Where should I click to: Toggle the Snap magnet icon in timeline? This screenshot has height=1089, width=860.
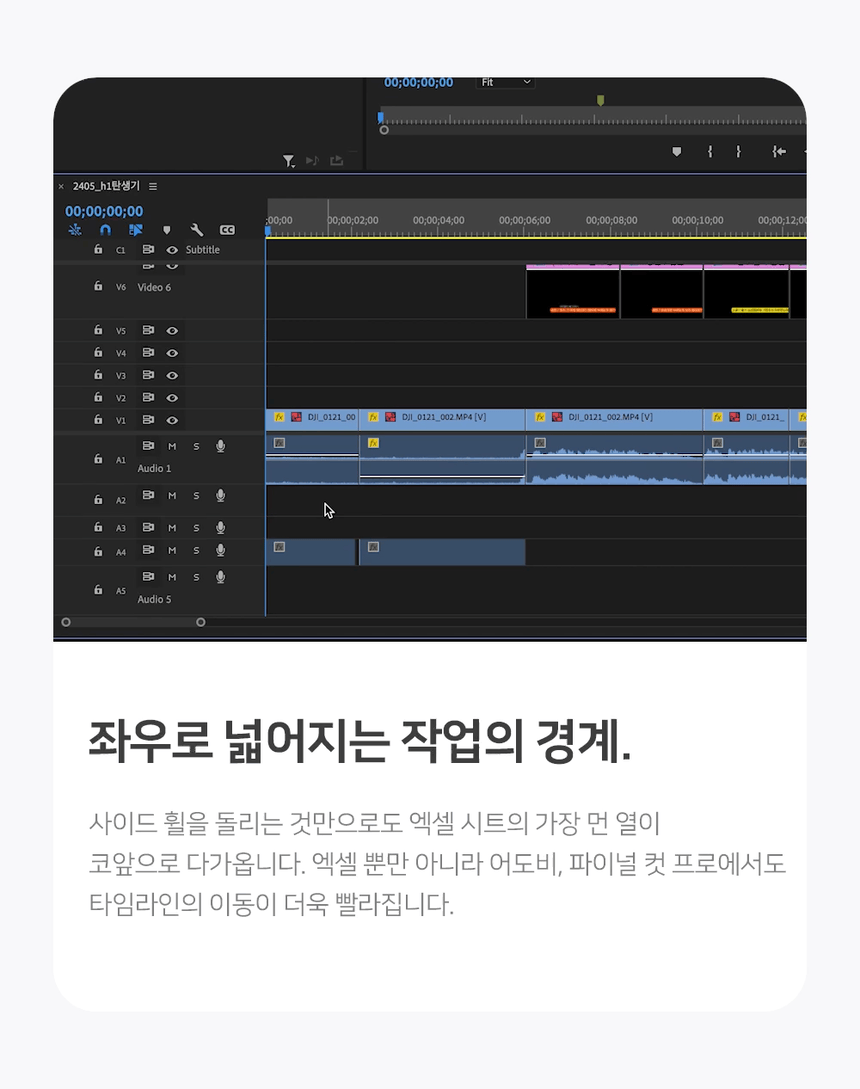(x=105, y=230)
